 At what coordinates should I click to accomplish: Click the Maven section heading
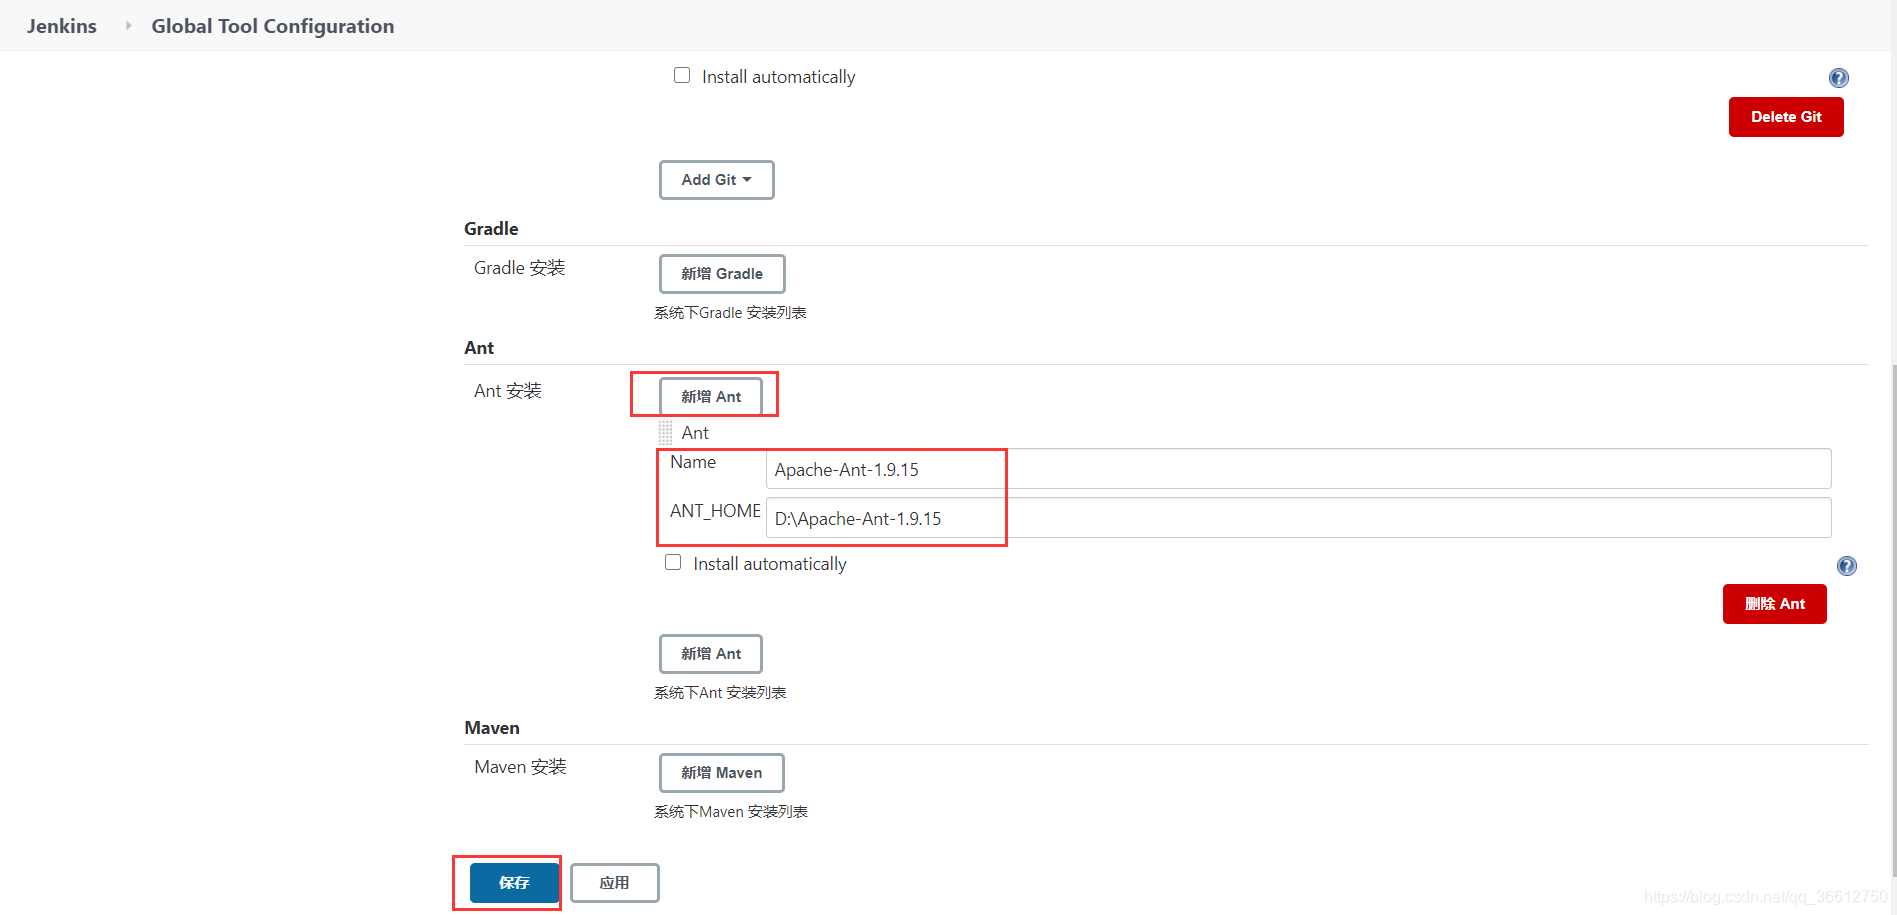click(492, 728)
